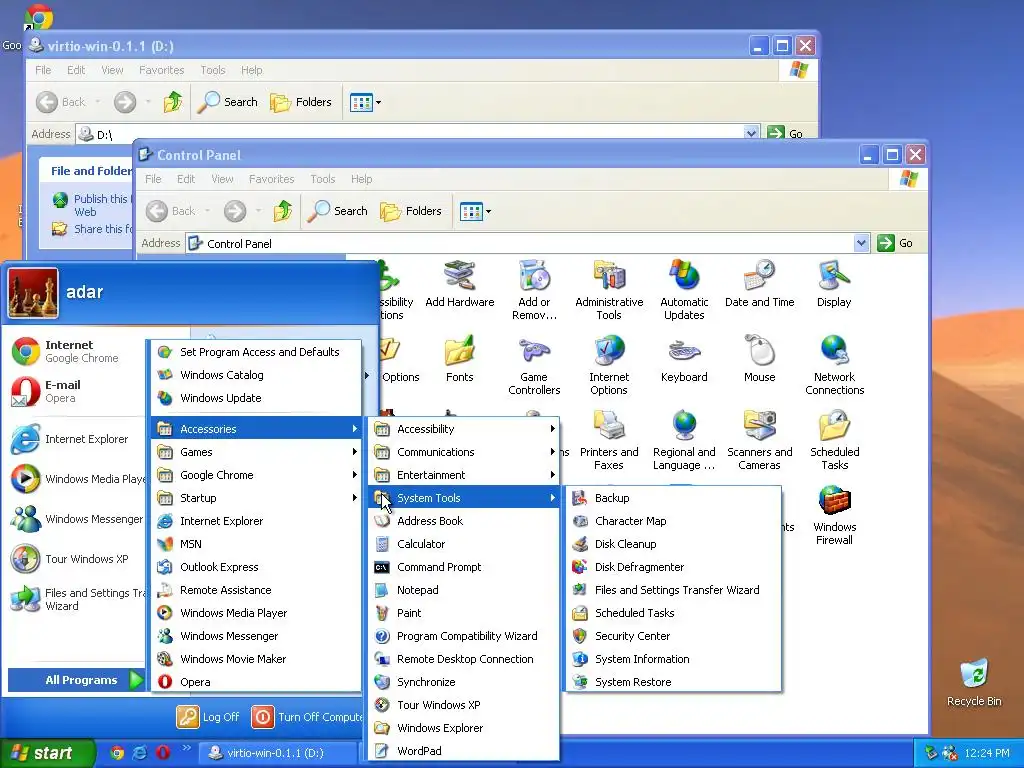The width and height of the screenshot is (1024, 768).
Task: Expand the Startup submenu
Action: (257, 498)
